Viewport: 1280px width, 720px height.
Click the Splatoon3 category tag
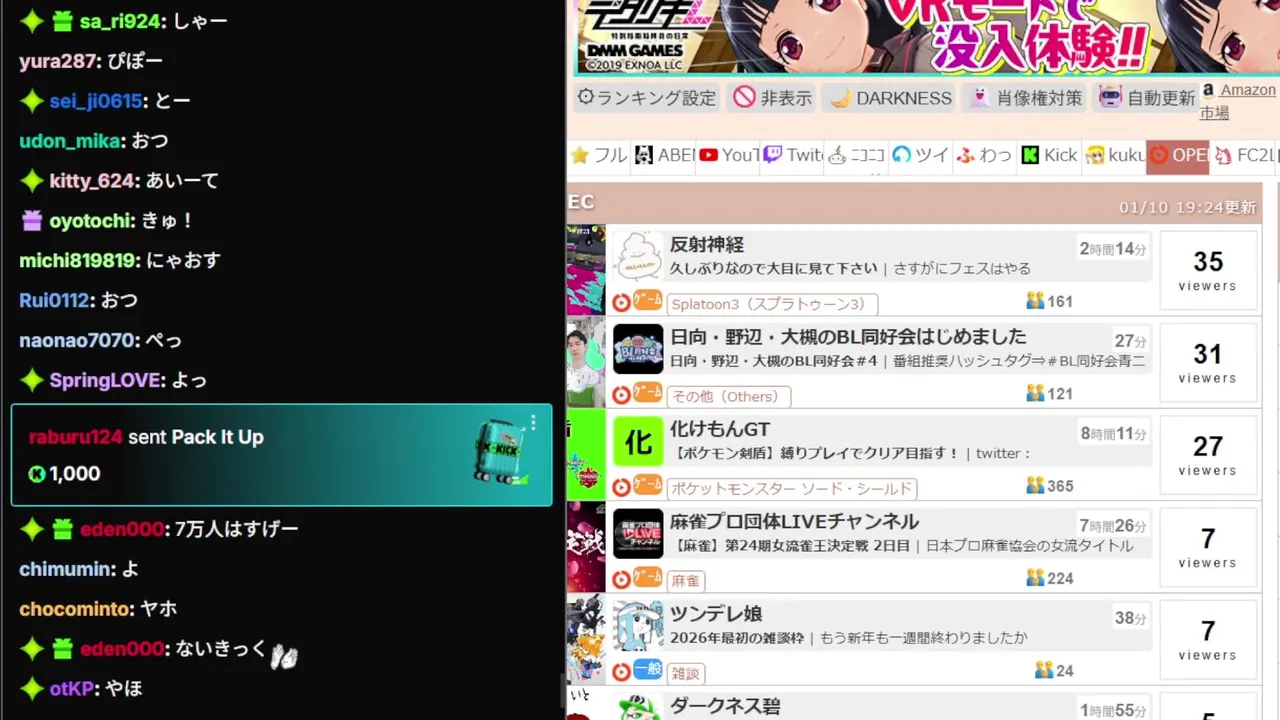[x=772, y=304]
